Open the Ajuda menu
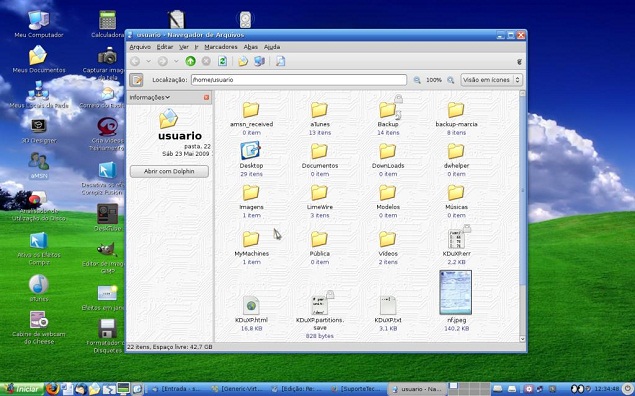Image resolution: width=635 pixels, height=396 pixels. pos(272,47)
